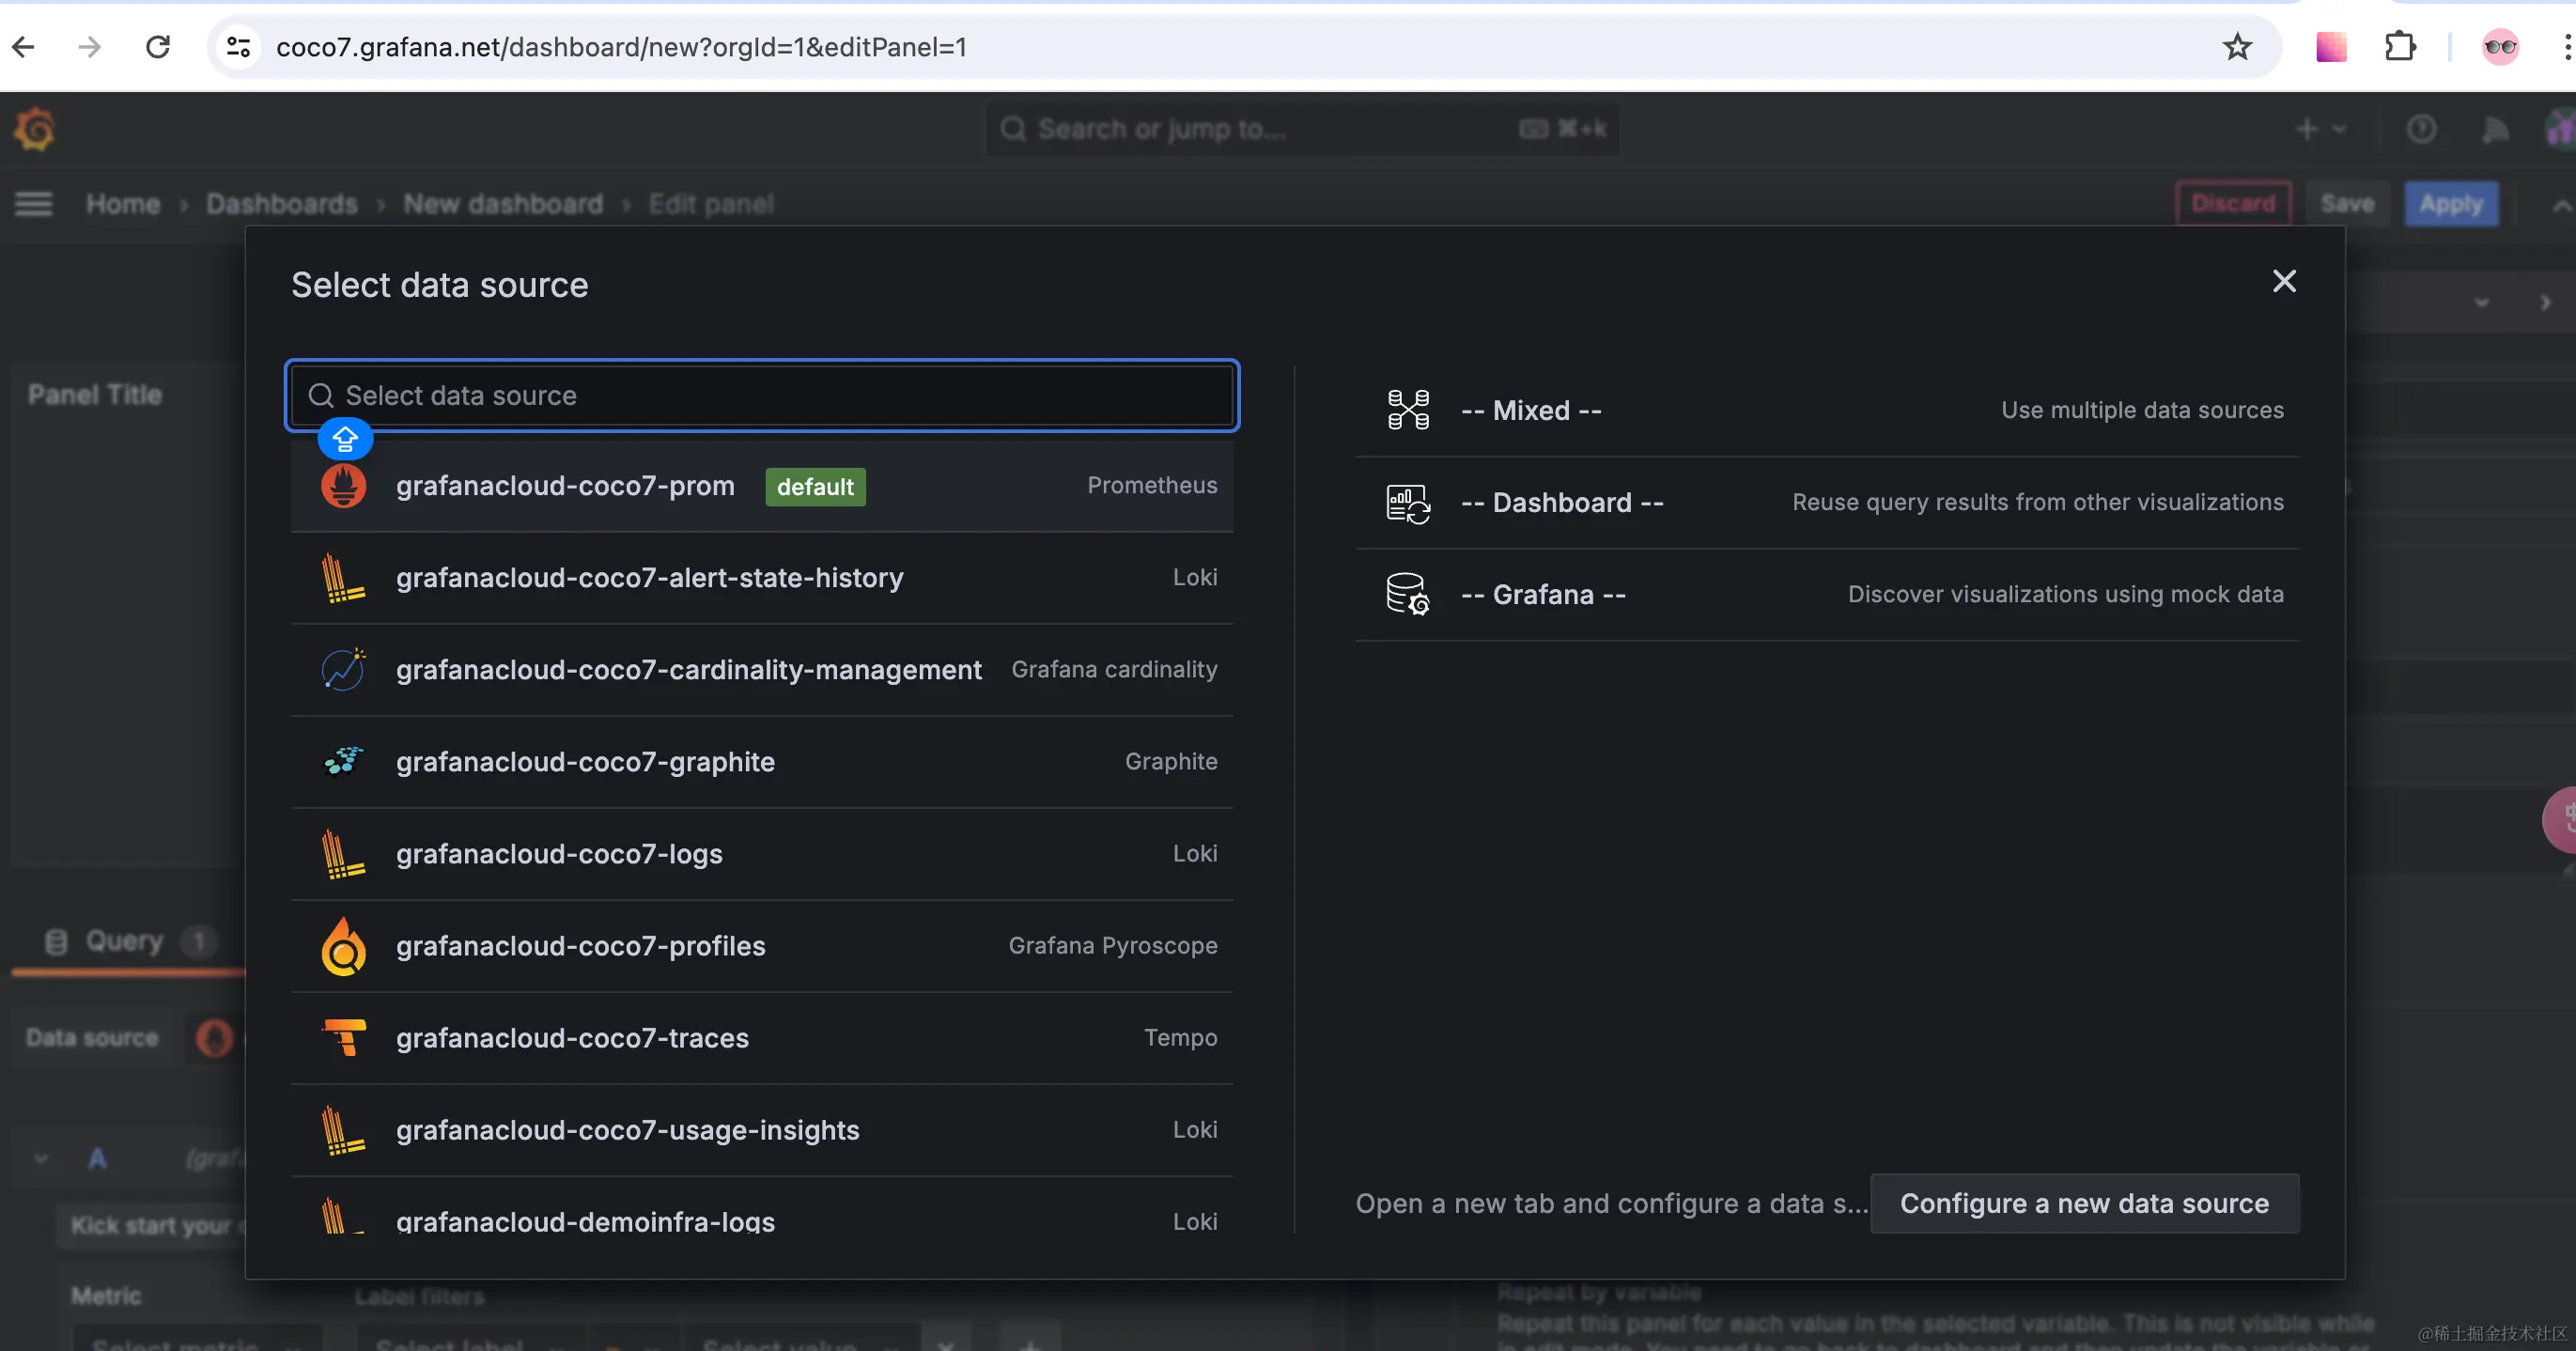Screen dimensions: 2576x1351
Task: Select grafanacloud-coco7-cardinality-management data source
Action: tap(762, 669)
